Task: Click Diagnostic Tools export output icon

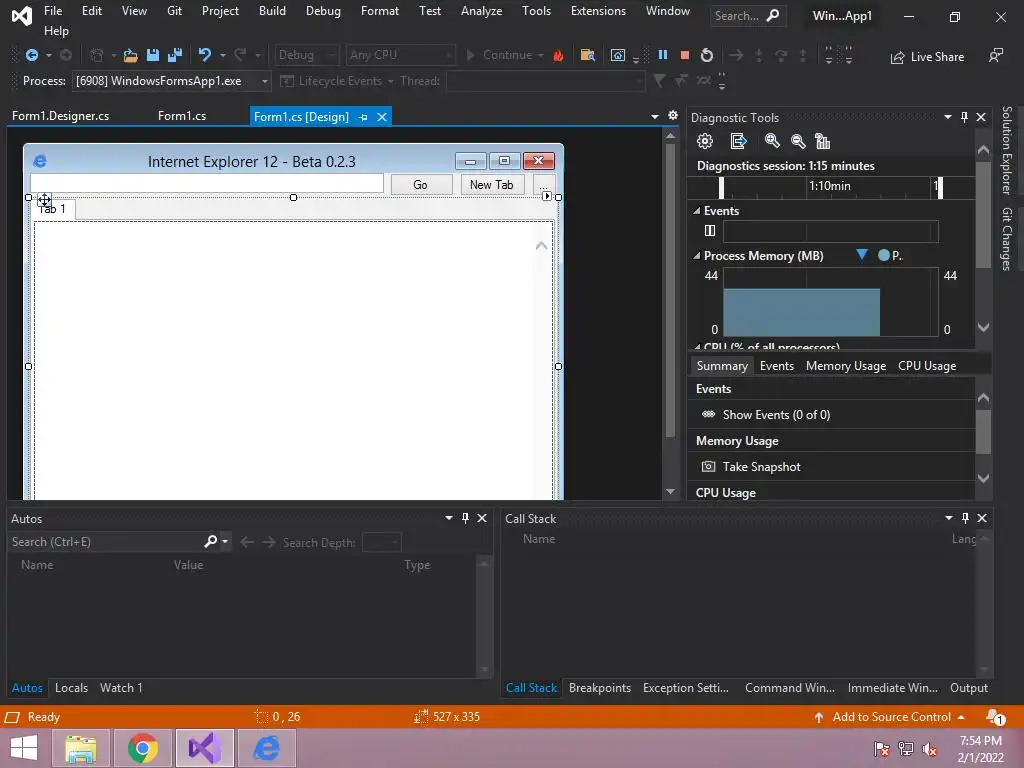Action: [739, 141]
